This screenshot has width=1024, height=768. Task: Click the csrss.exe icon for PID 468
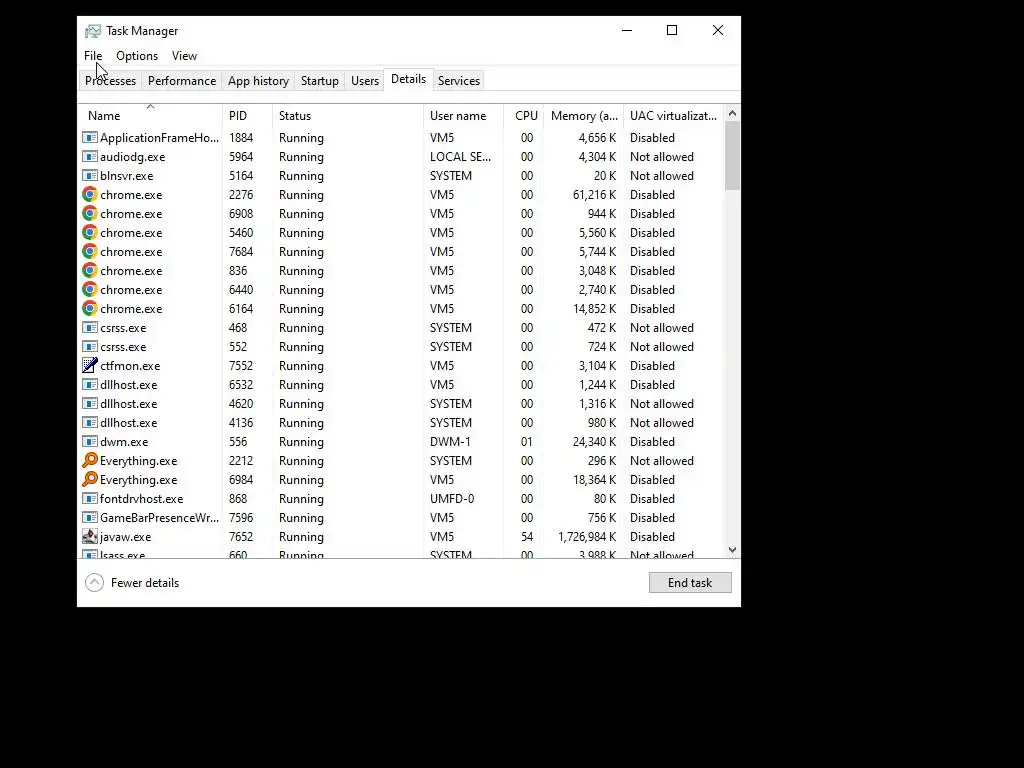(x=90, y=328)
